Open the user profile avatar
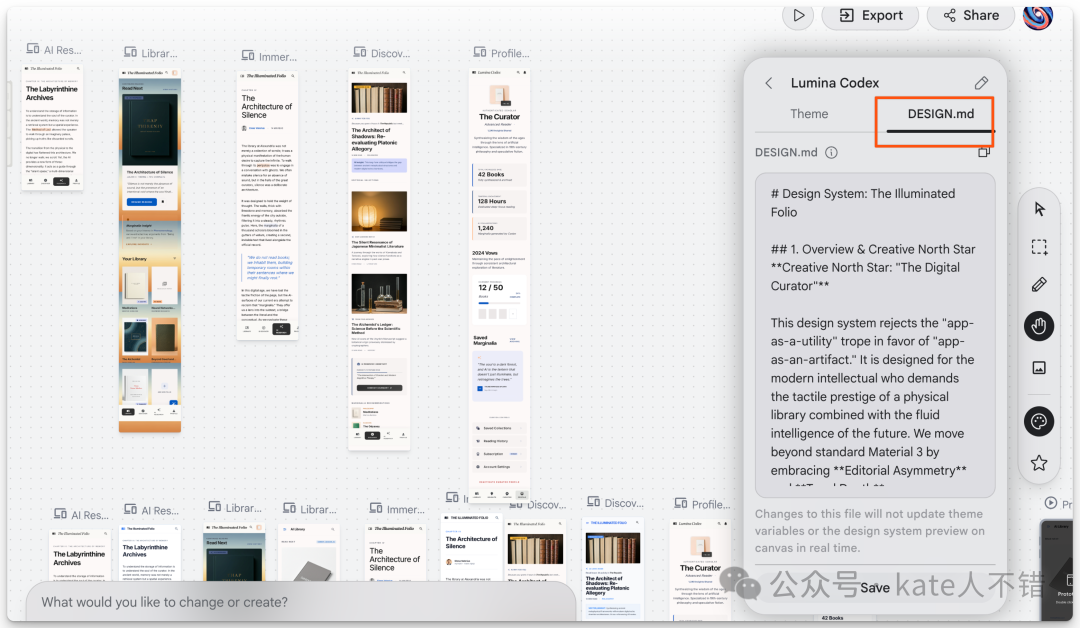 (1038, 15)
